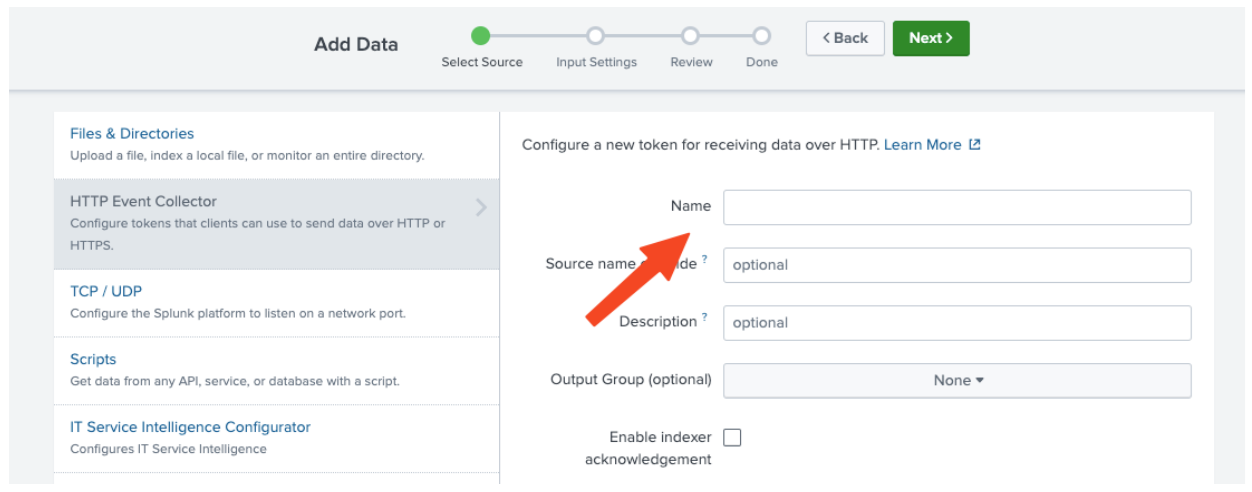Open the Output Group dropdown
Screen dimensions: 1252x492
pyautogui.click(x=957, y=380)
